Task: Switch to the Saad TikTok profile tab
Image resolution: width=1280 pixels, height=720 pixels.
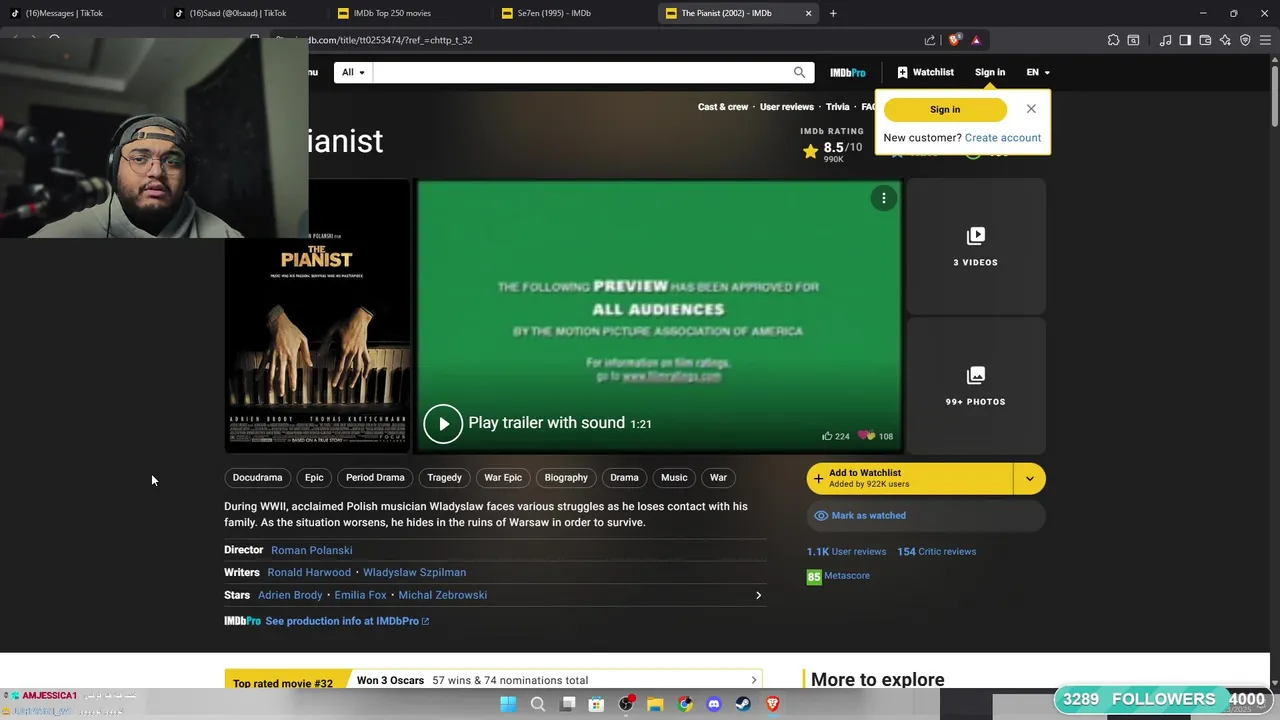Action: click(246, 13)
